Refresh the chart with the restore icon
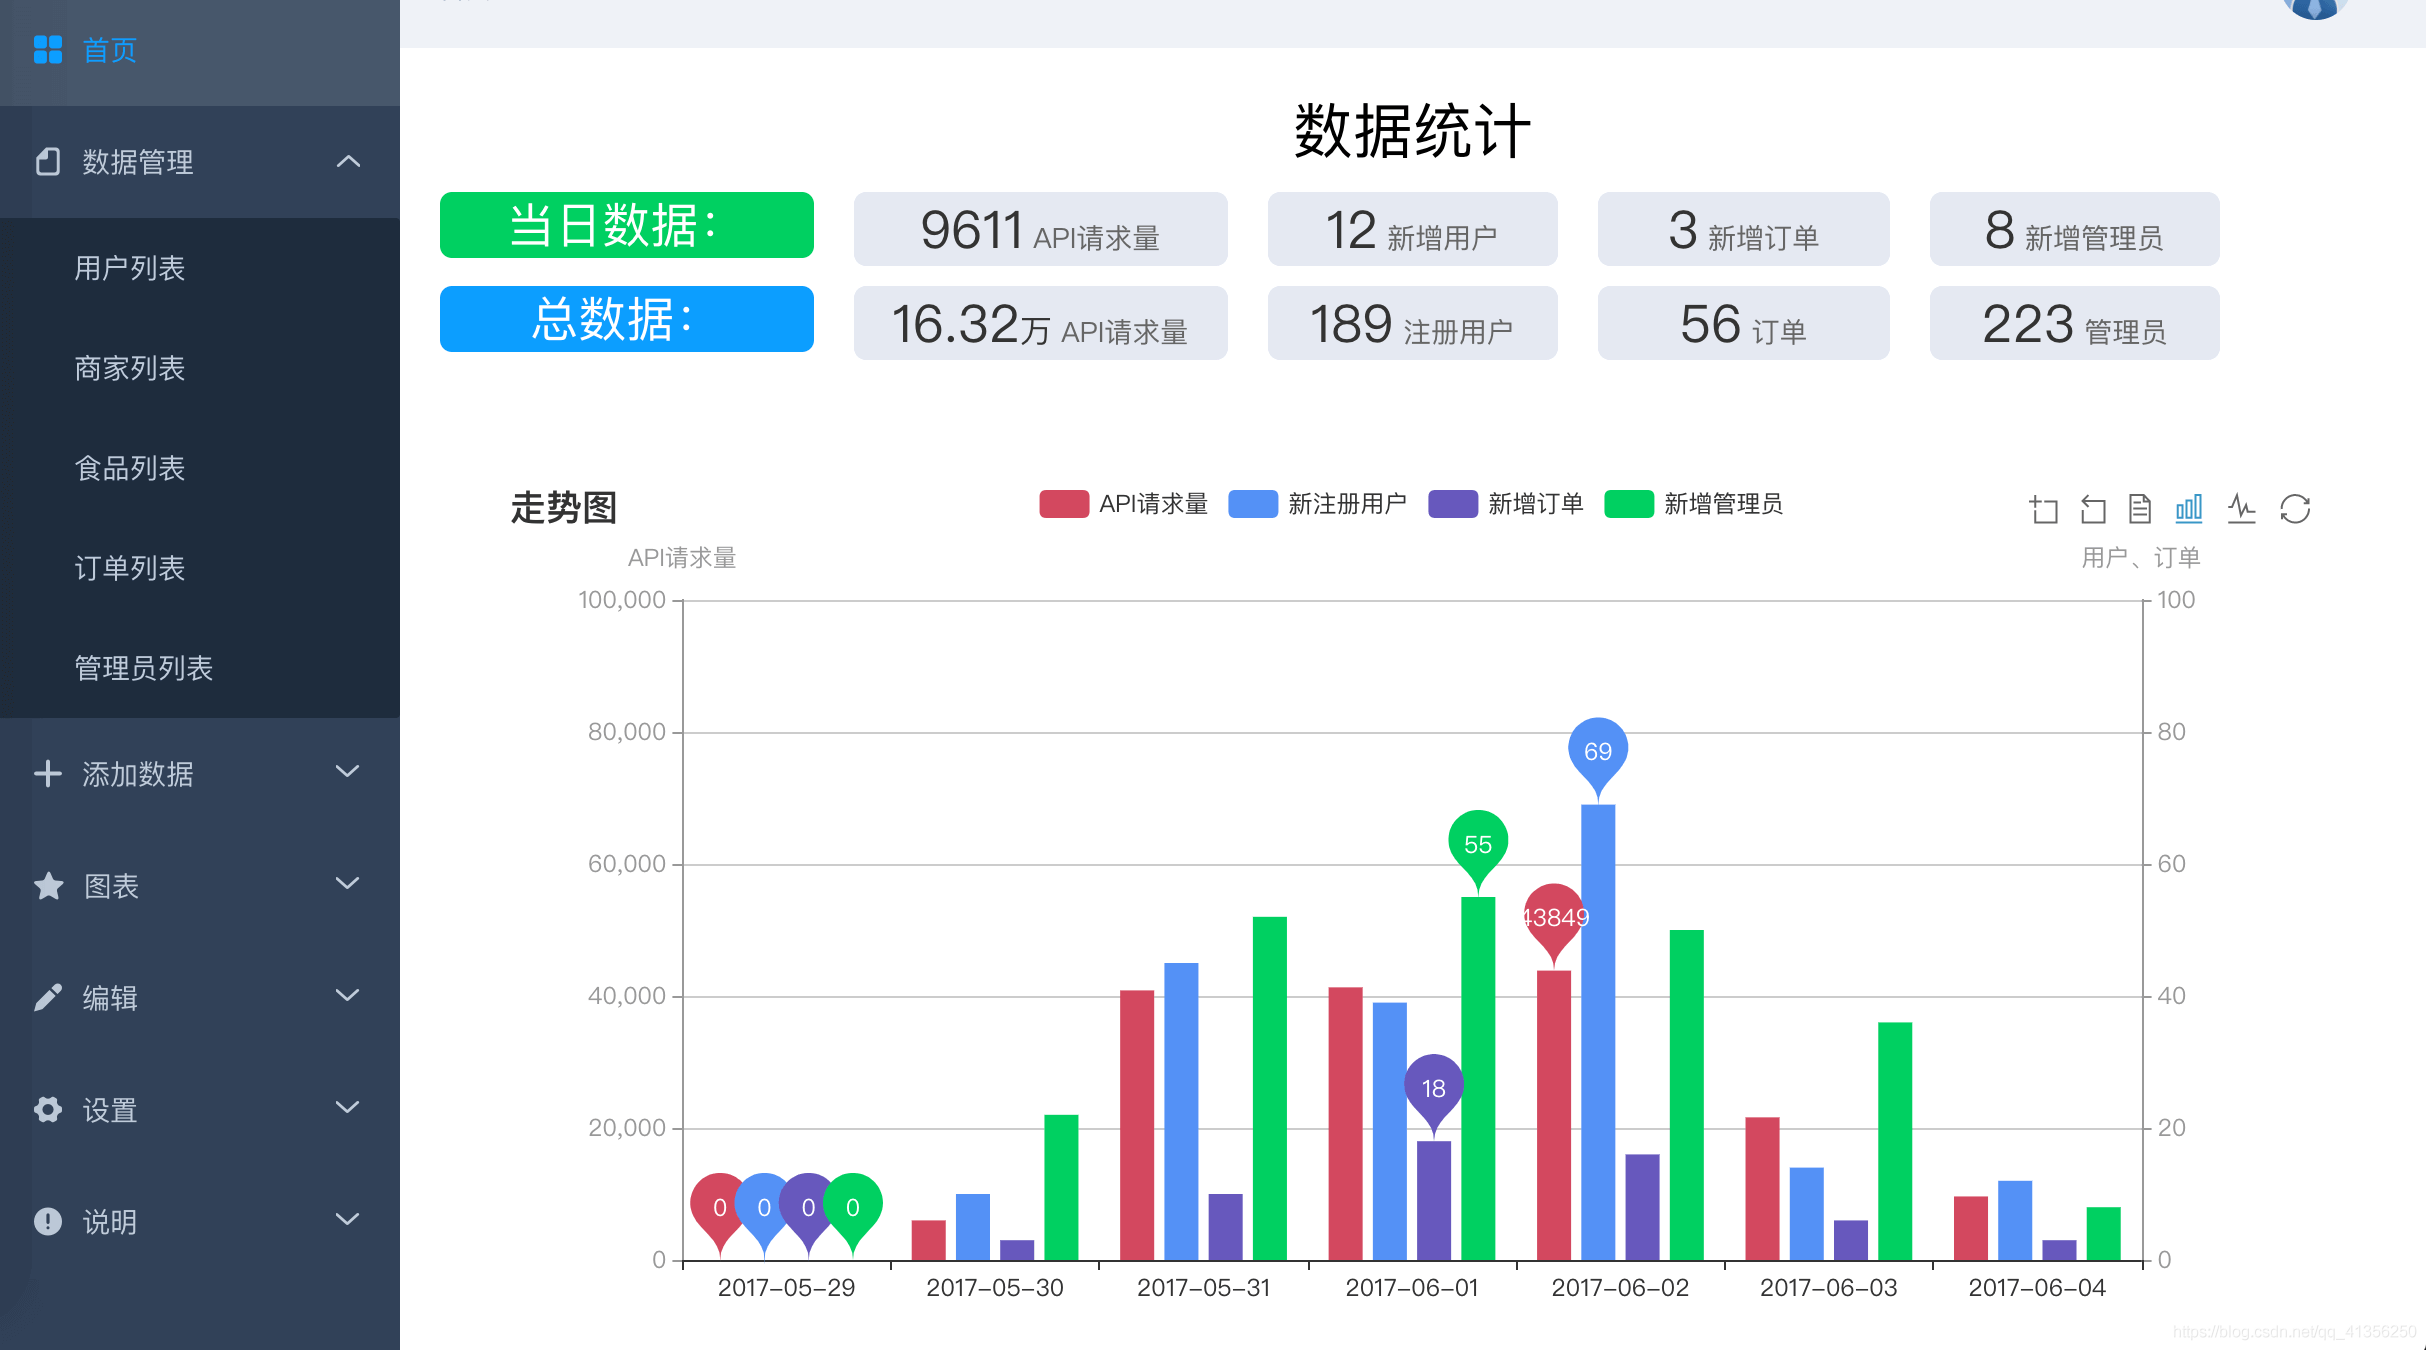Screen dimensions: 2426x1350 (2297, 509)
